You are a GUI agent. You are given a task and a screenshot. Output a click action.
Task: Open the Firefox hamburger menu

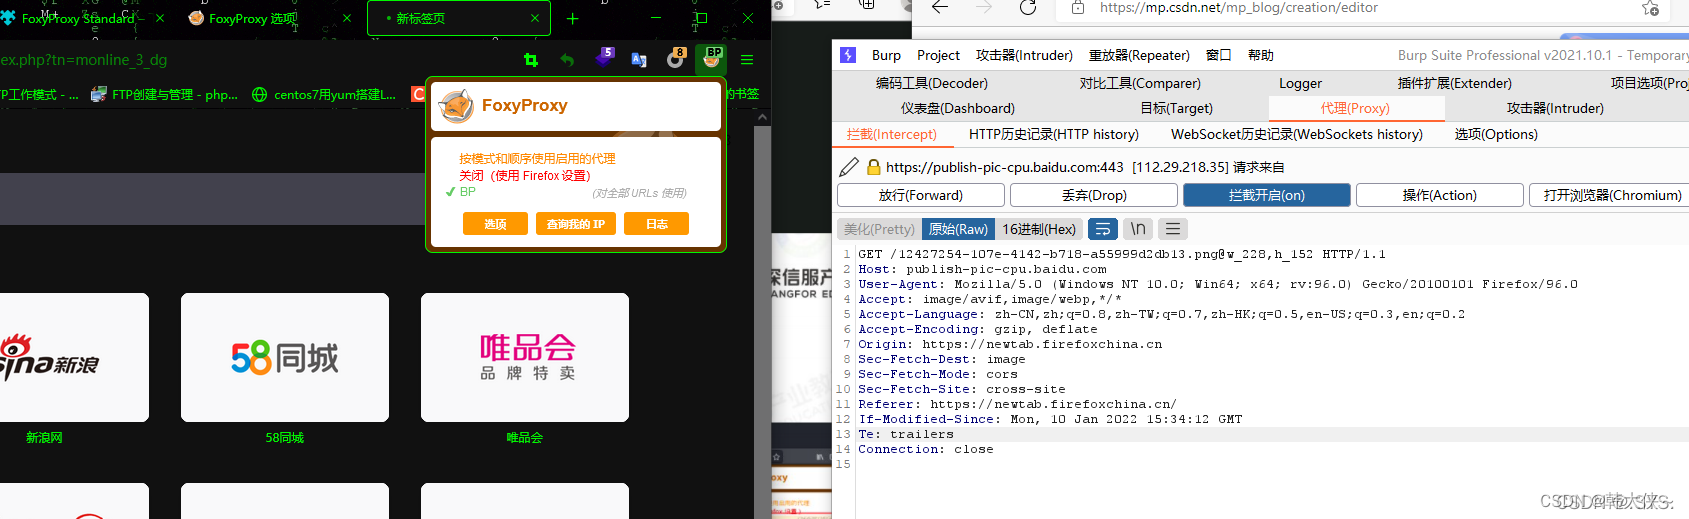tap(747, 60)
